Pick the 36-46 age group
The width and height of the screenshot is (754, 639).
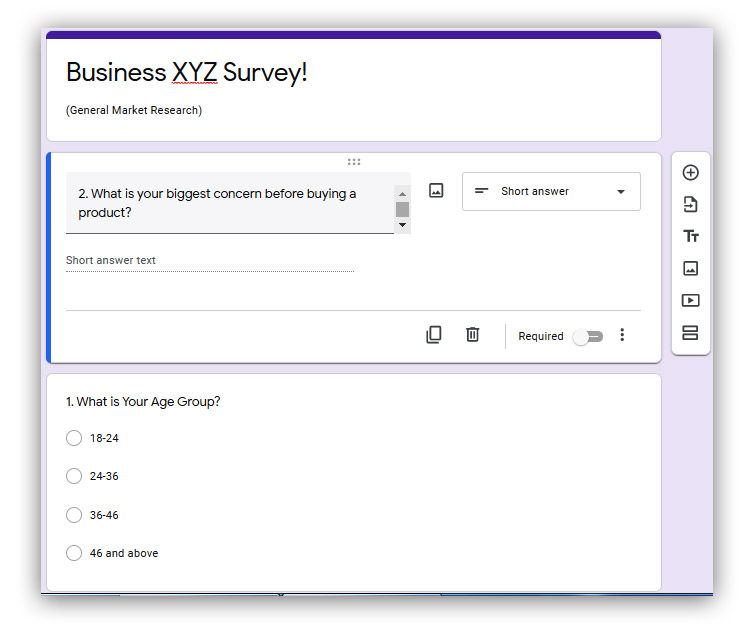[x=74, y=515]
